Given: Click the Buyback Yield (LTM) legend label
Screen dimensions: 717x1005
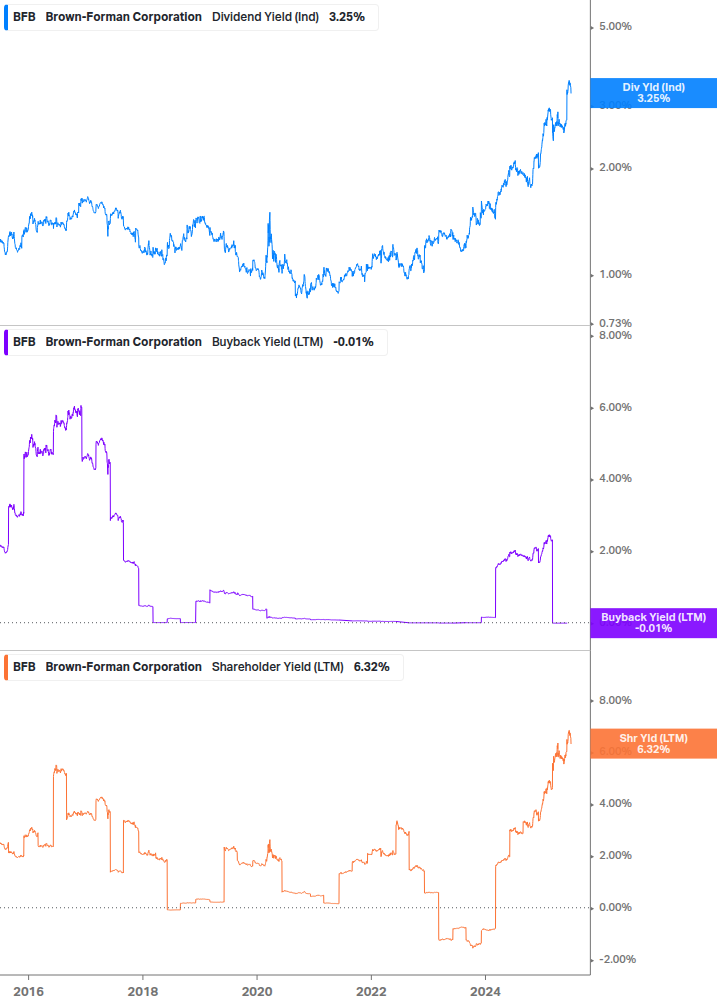Looking at the screenshot, I should click(267, 342).
